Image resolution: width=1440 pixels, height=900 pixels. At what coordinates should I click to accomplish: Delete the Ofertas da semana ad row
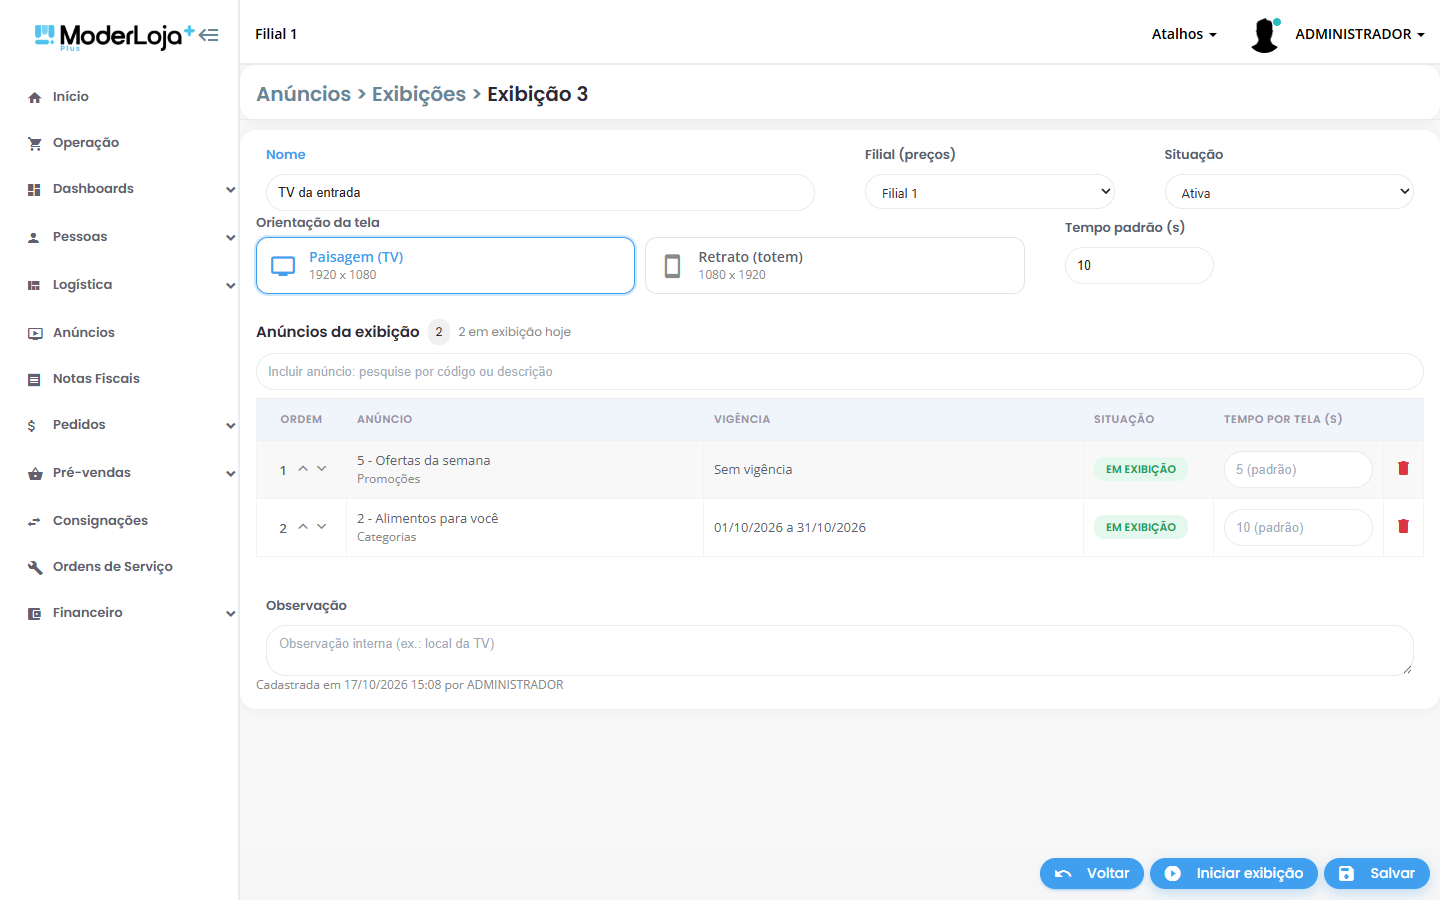tap(1403, 468)
